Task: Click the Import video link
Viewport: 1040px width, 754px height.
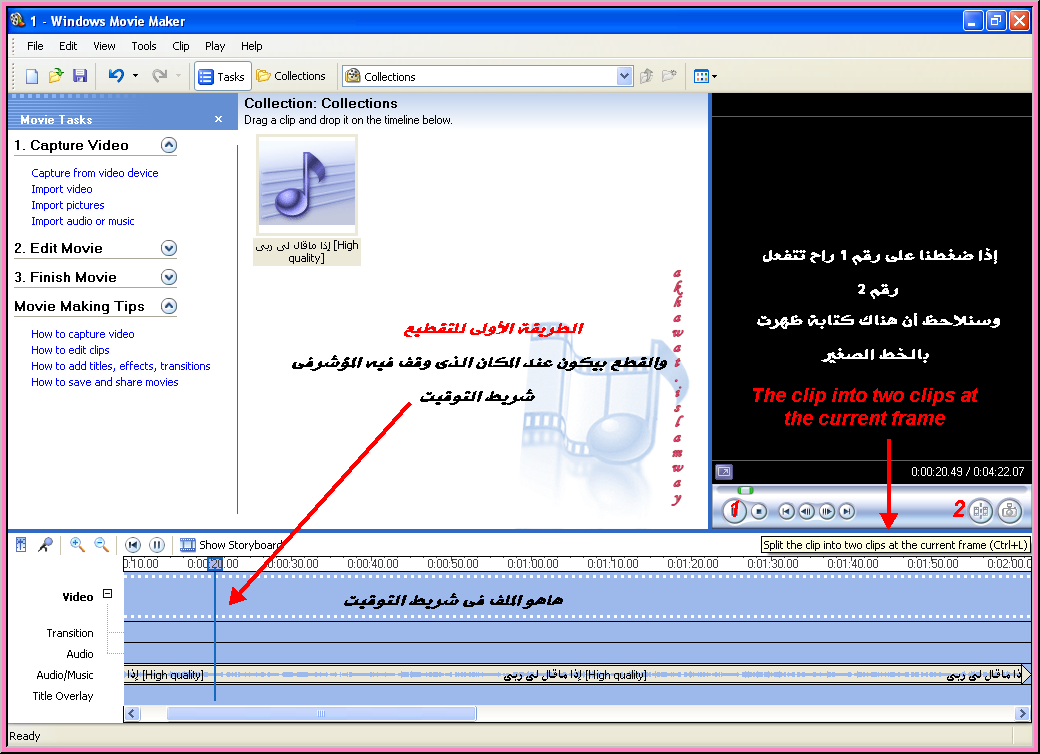Action: (x=62, y=189)
